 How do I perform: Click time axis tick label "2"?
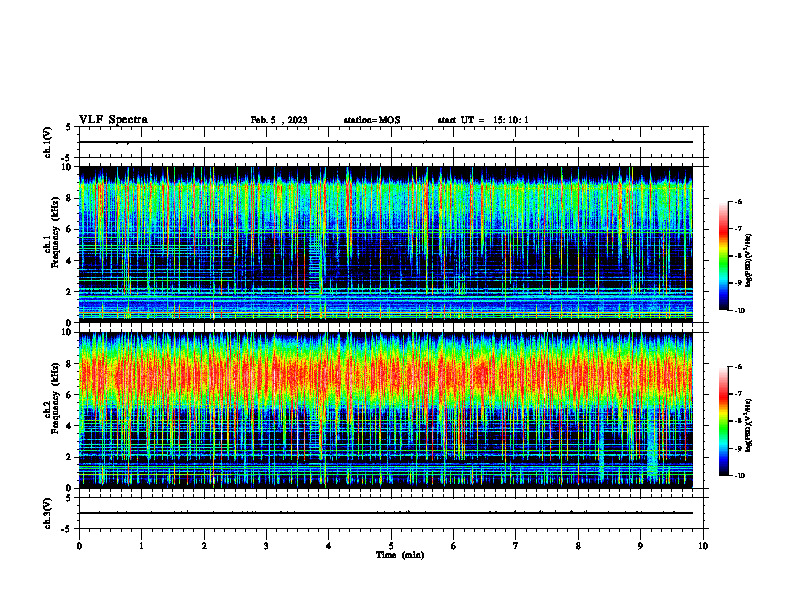tap(204, 546)
